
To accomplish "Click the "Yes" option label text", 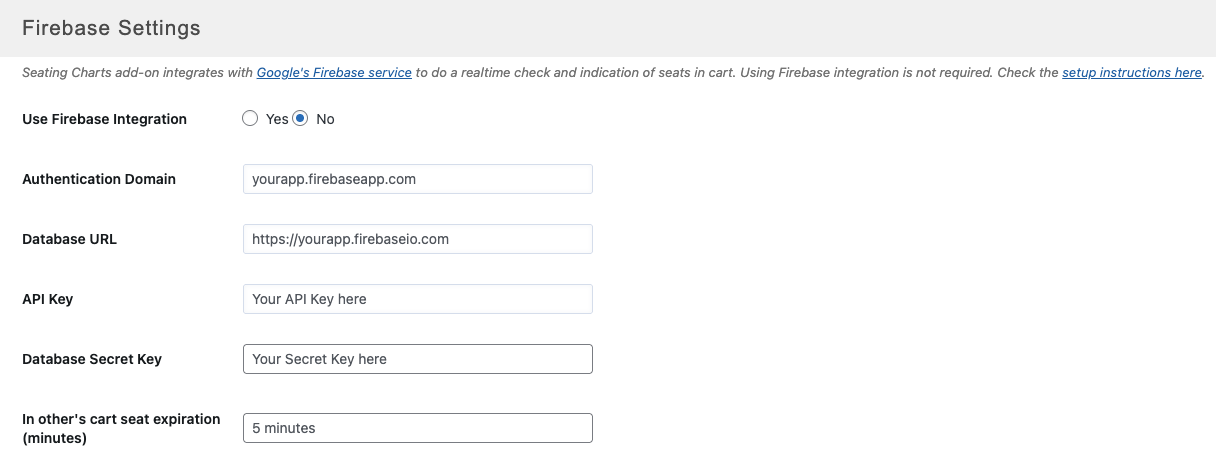I will (x=277, y=119).
